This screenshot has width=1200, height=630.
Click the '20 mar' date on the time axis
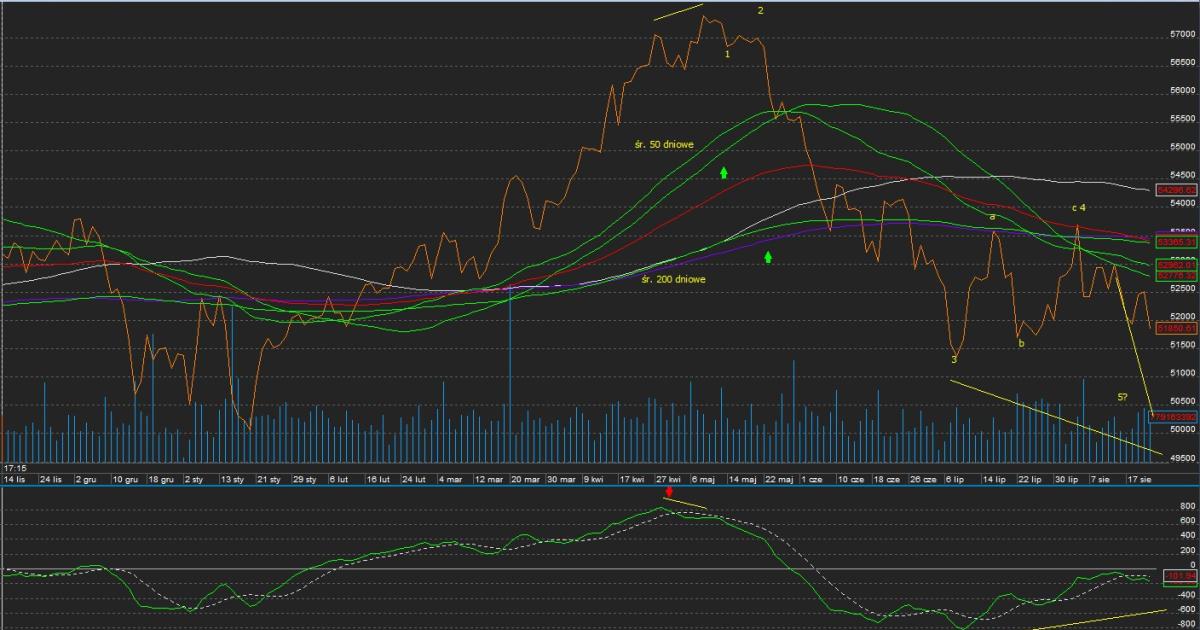click(525, 480)
